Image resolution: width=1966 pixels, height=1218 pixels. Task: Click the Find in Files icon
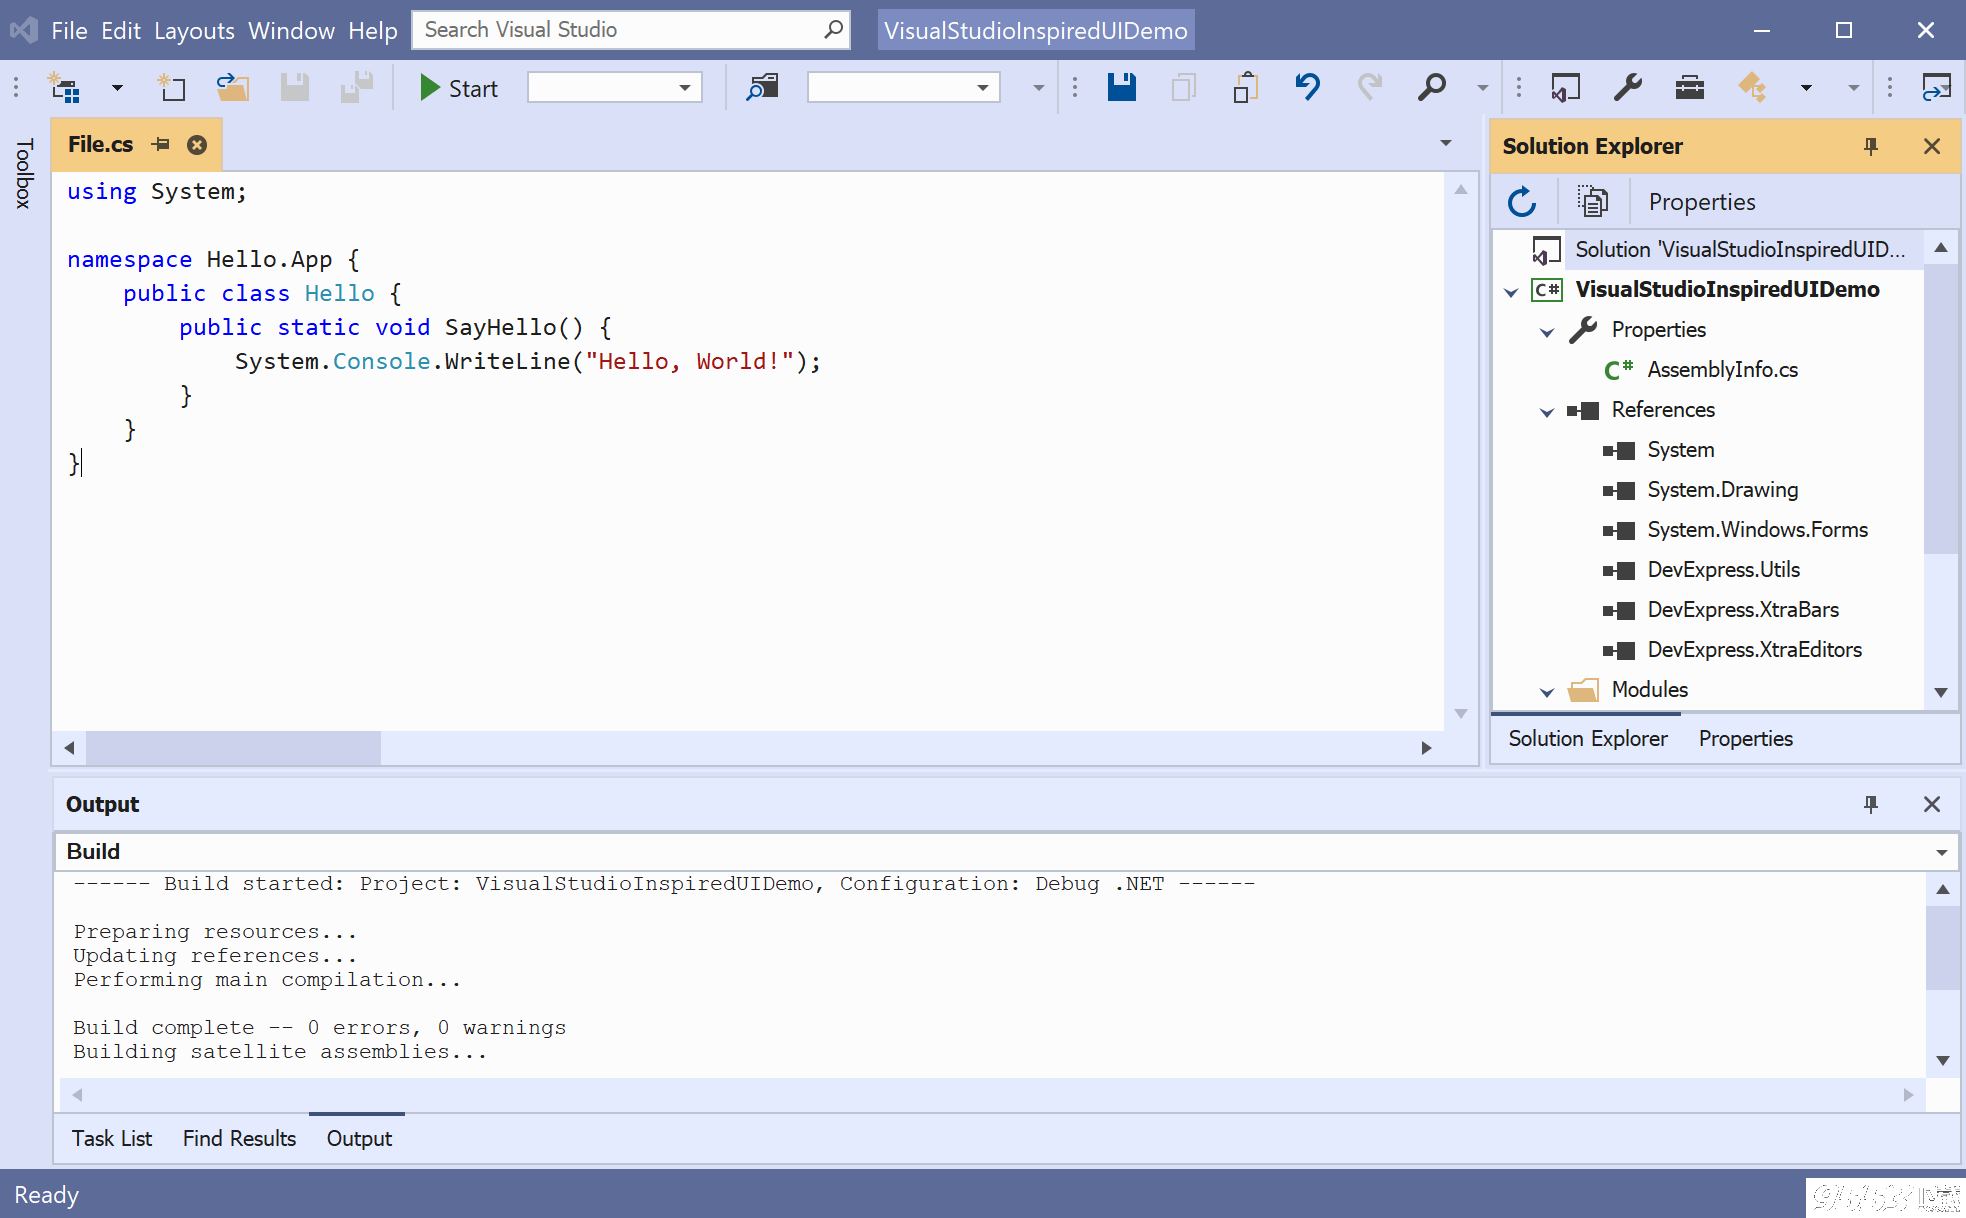[762, 88]
